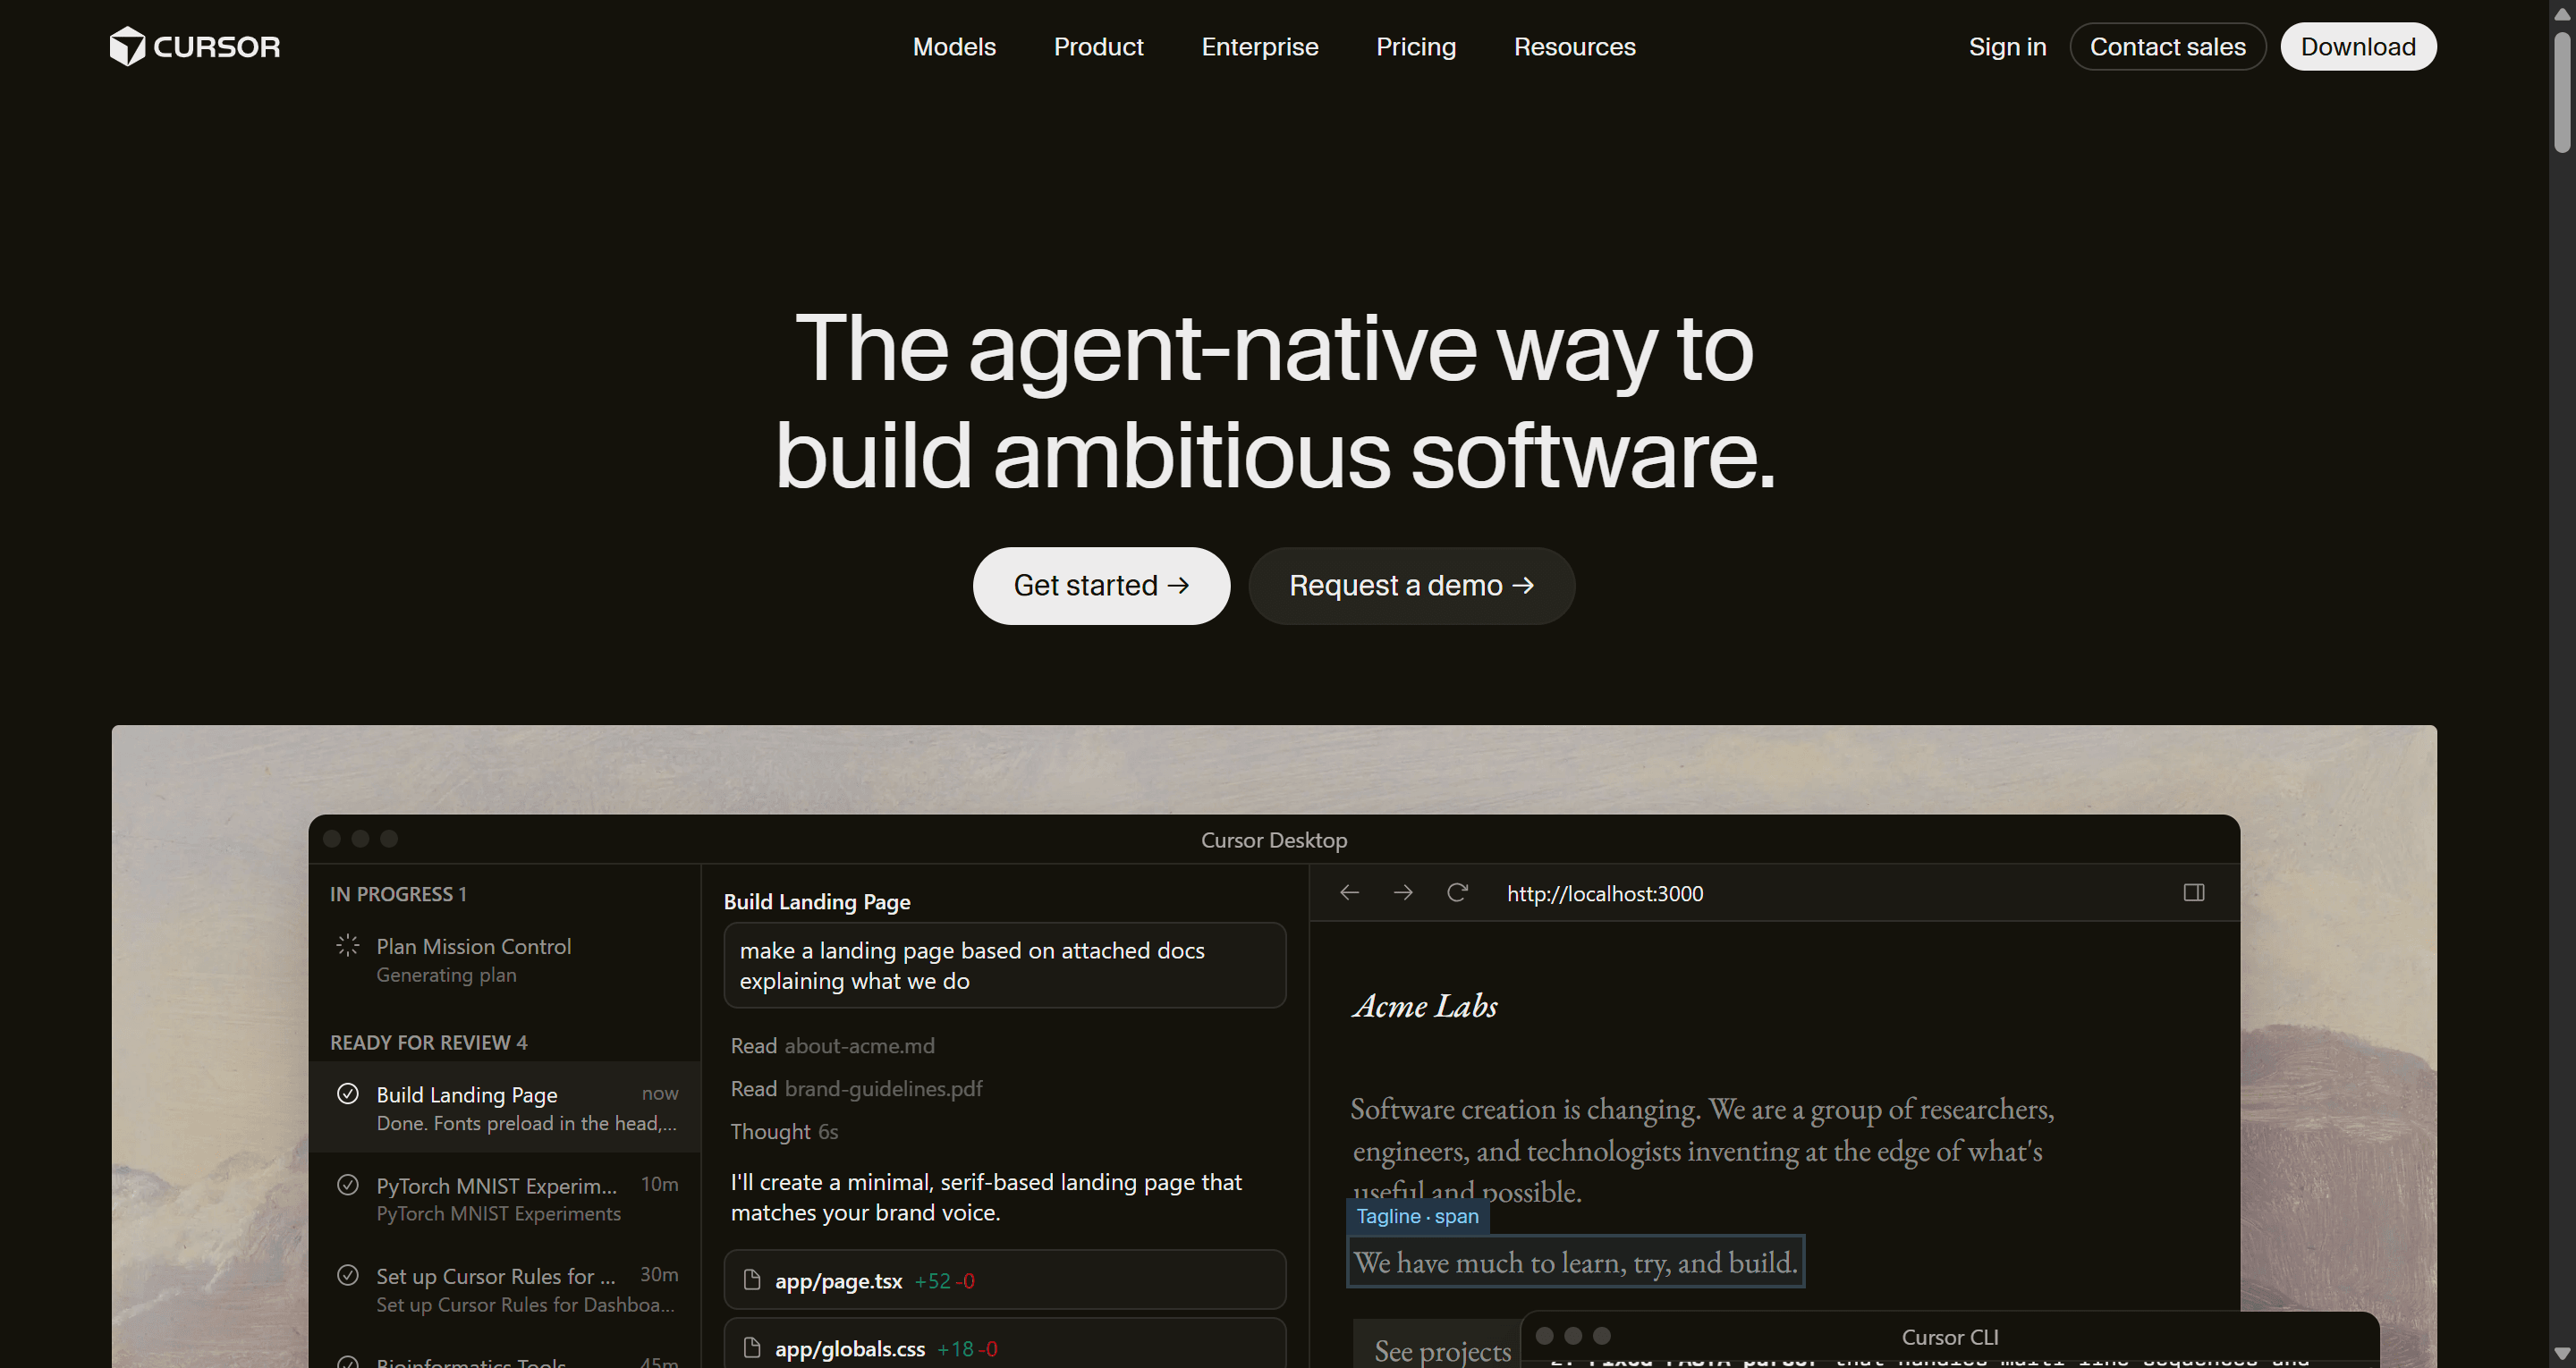Click the 'Build Landing Page' chat heading
Image resolution: width=2576 pixels, height=1368 pixels.
click(x=816, y=901)
